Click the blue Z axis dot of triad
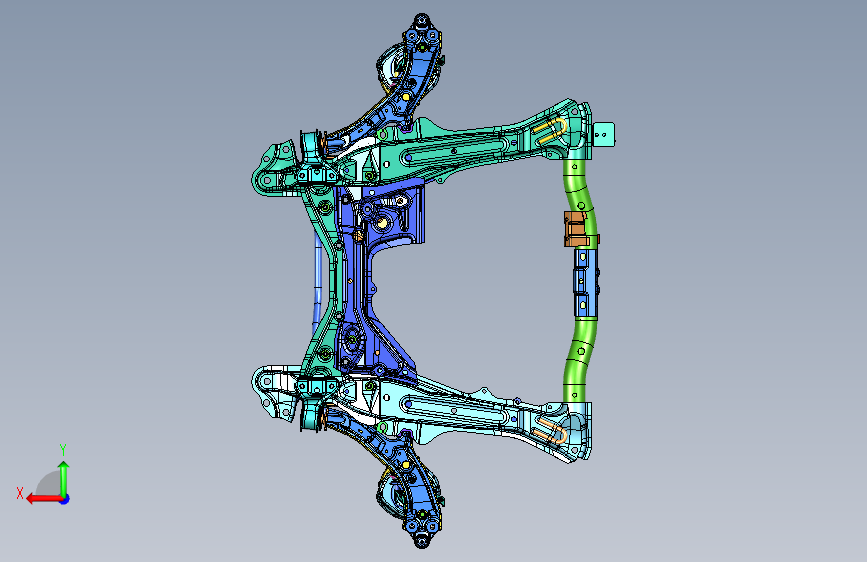Viewport: 867px width, 562px height. coord(65,499)
